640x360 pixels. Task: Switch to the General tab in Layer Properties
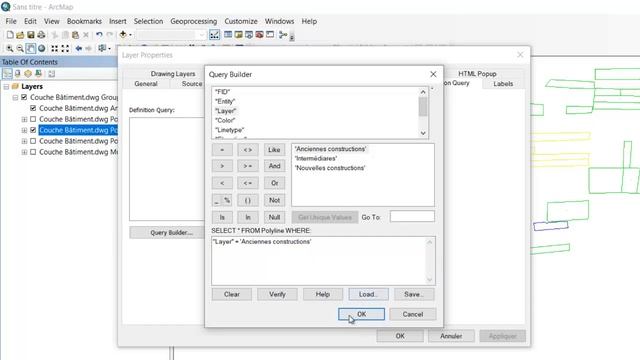pos(146,84)
